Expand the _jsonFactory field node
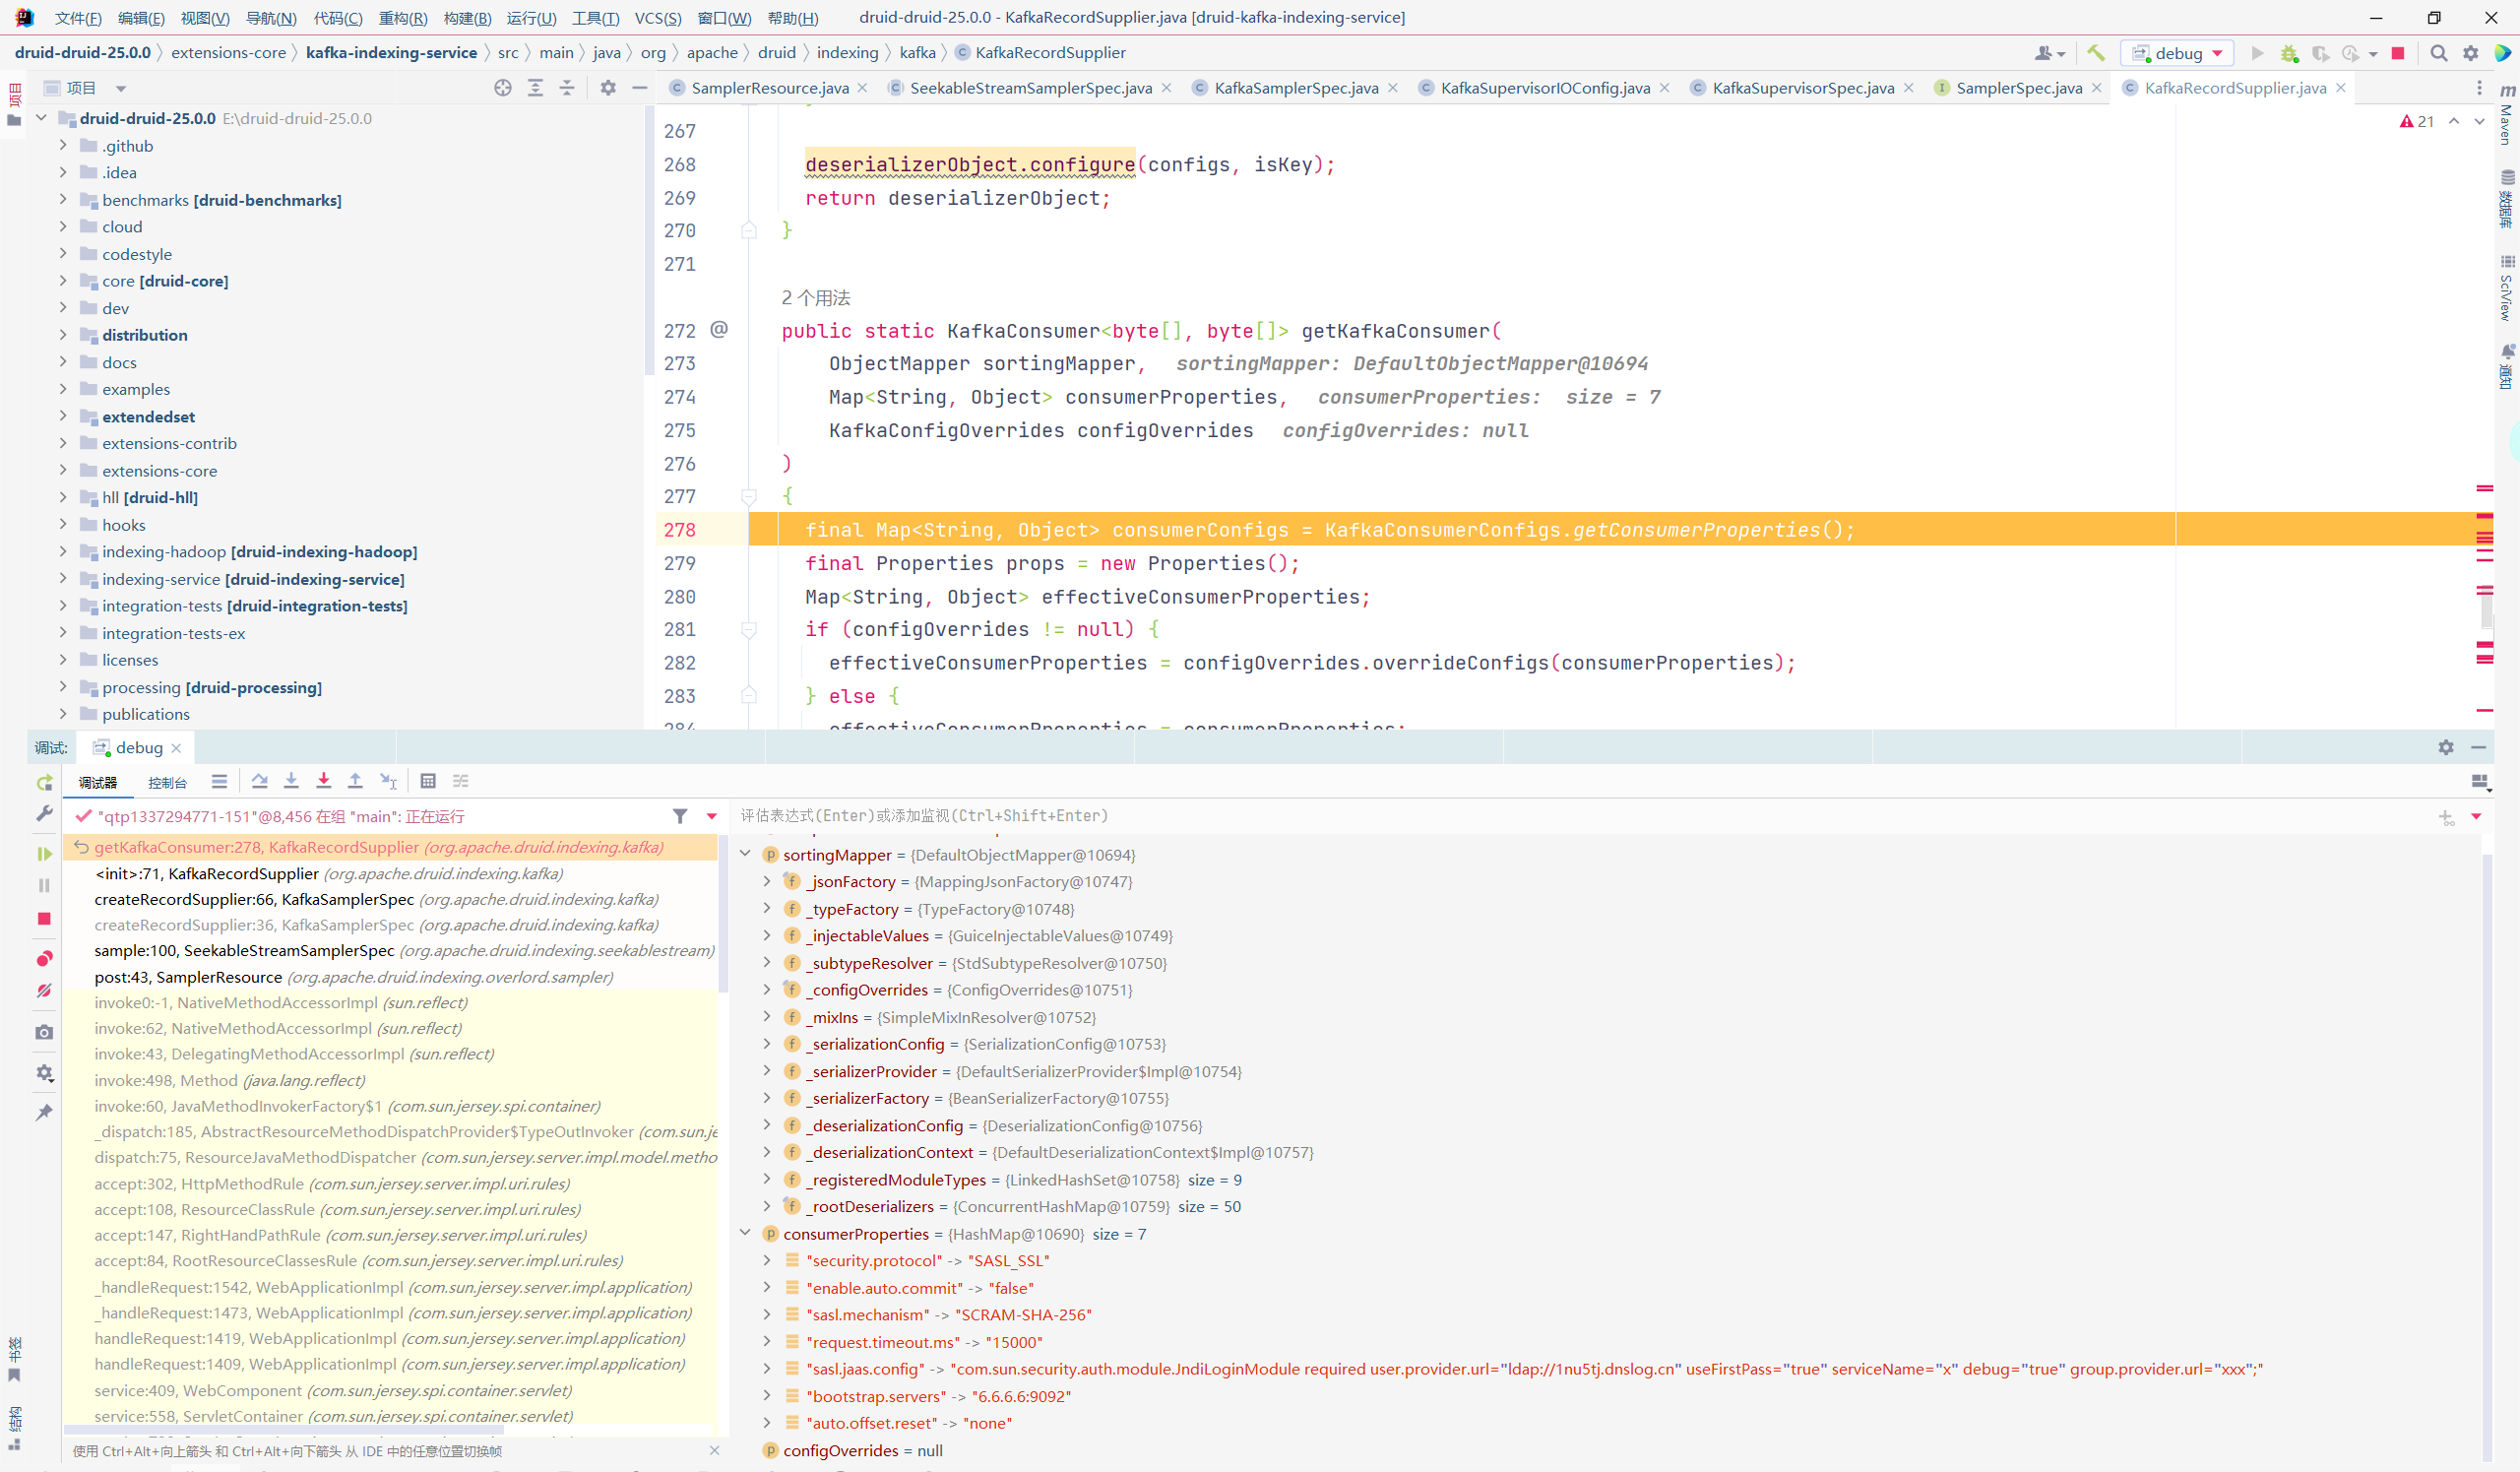This screenshot has height=1472, width=2520. (767, 881)
